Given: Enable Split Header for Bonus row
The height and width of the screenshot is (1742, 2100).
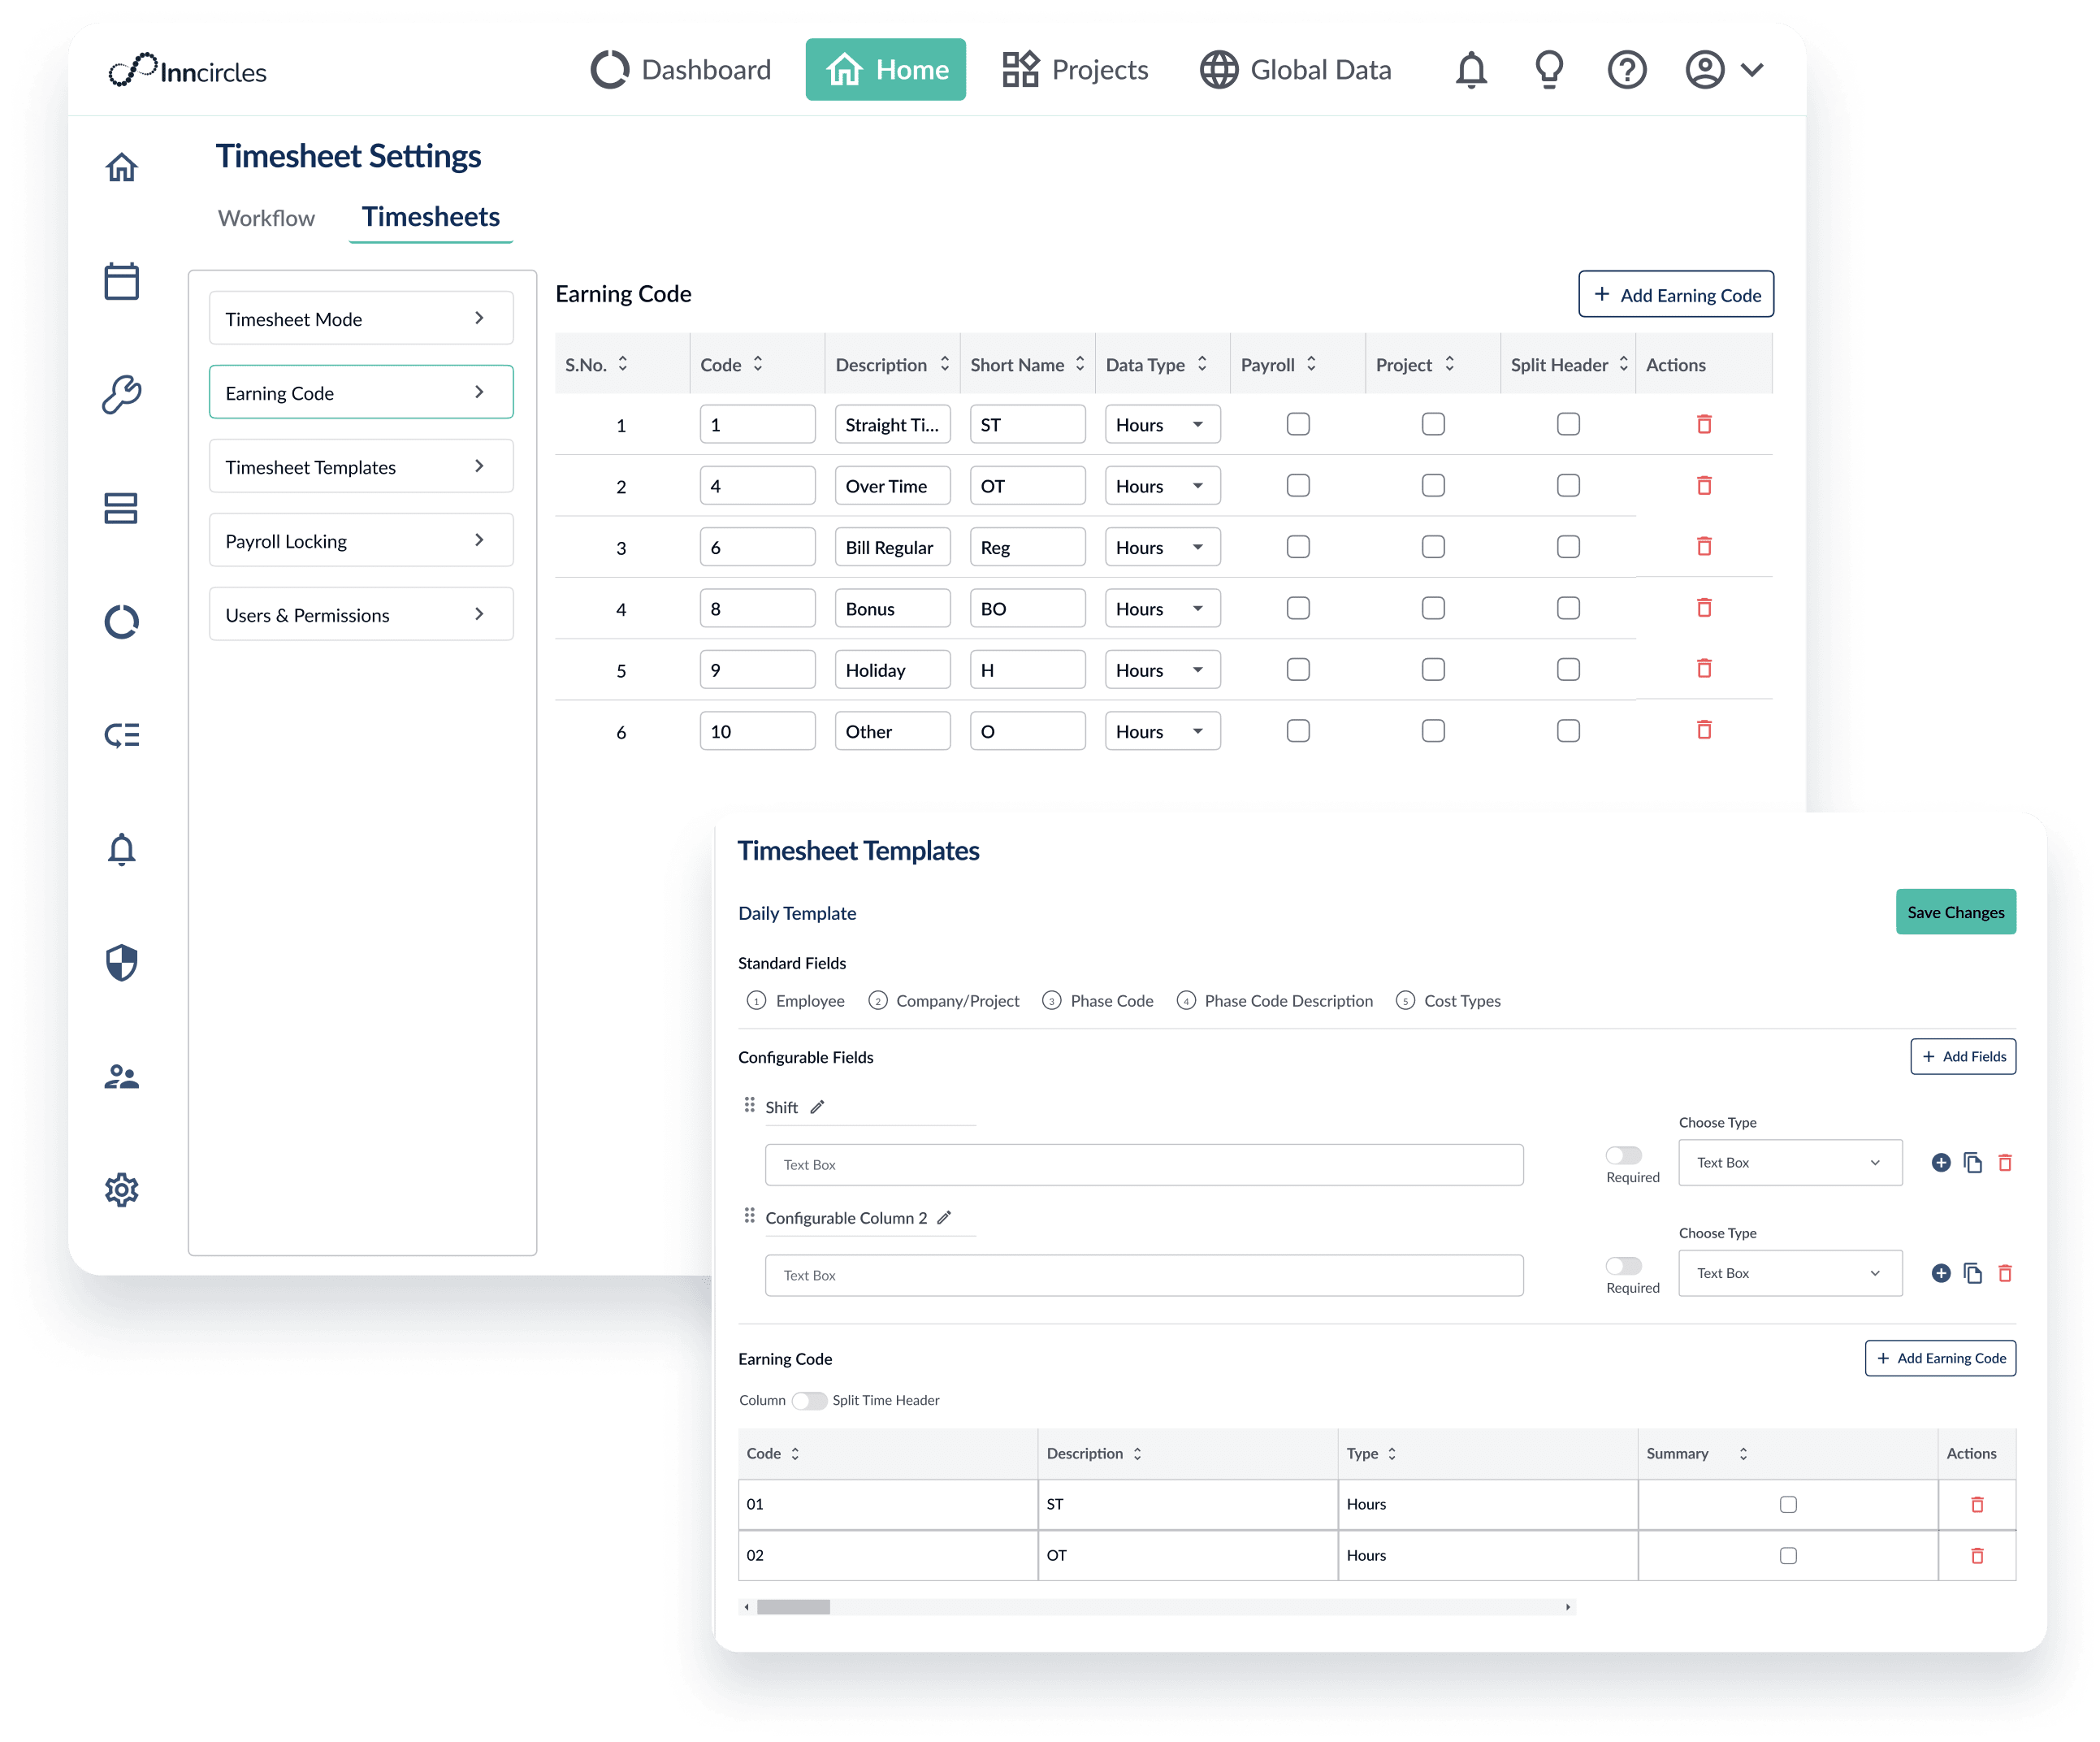Looking at the screenshot, I should pyautogui.click(x=1568, y=608).
